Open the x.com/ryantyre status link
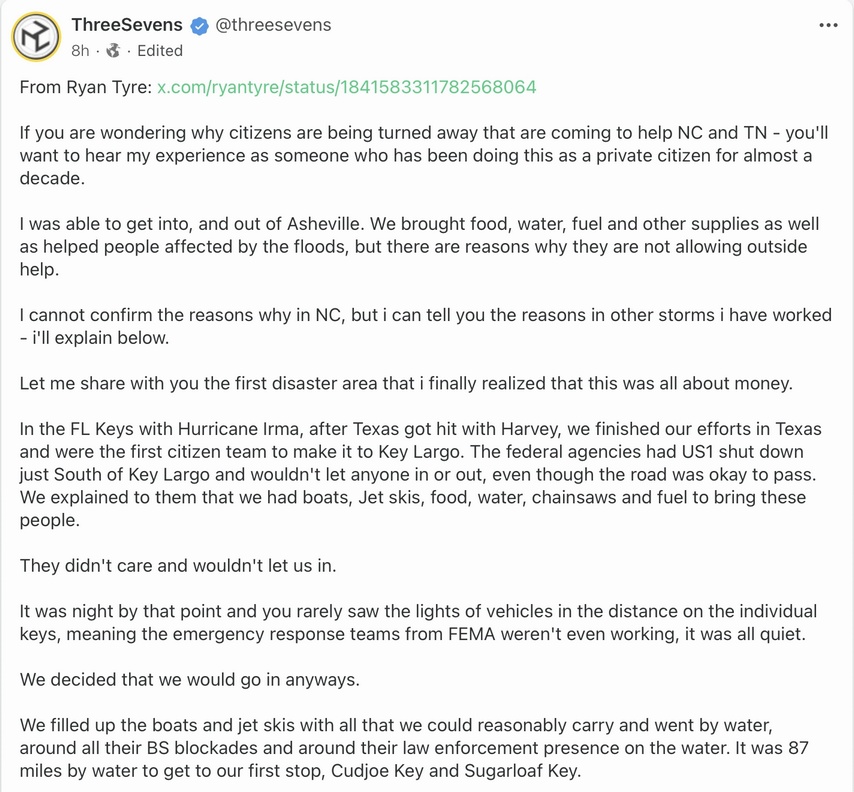The height and width of the screenshot is (792, 854). pyautogui.click(x=346, y=87)
